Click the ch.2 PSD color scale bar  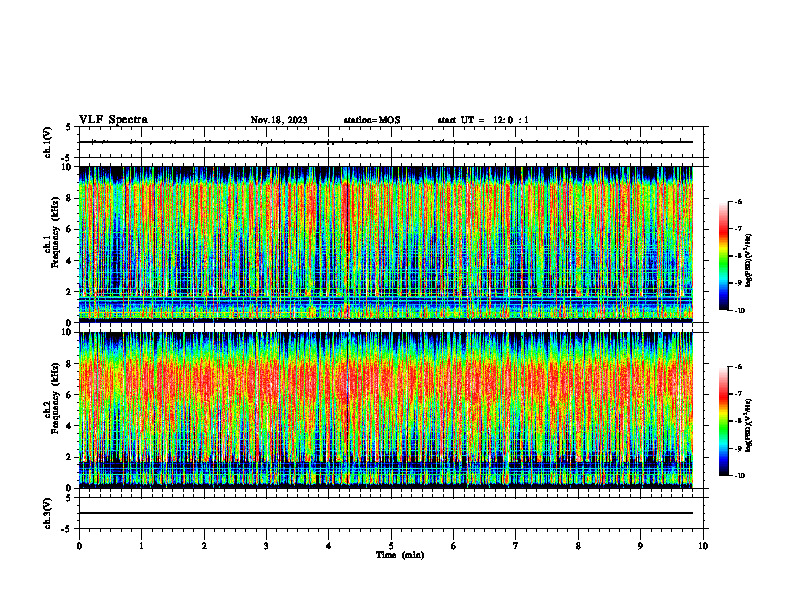click(x=723, y=421)
